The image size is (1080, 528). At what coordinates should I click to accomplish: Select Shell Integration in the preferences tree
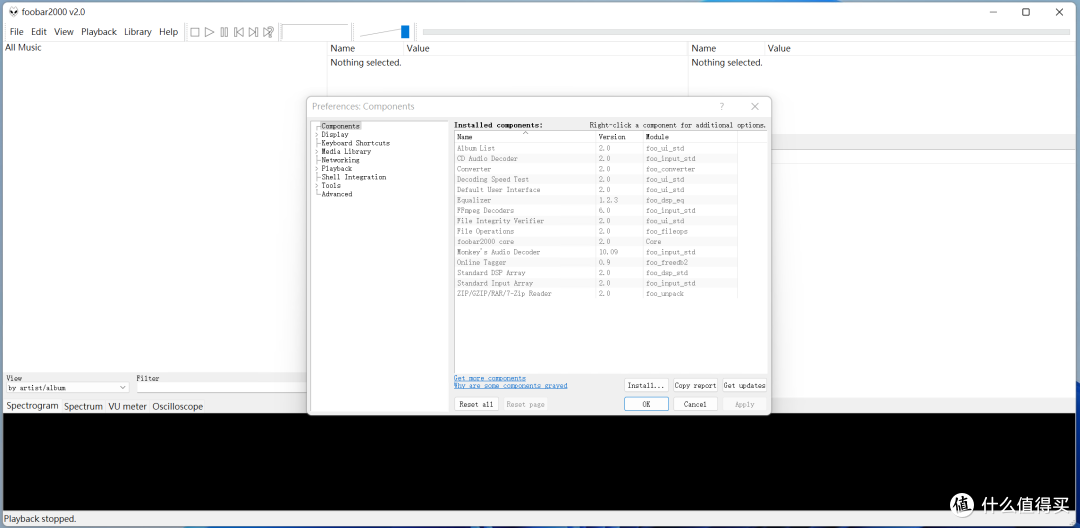(353, 177)
